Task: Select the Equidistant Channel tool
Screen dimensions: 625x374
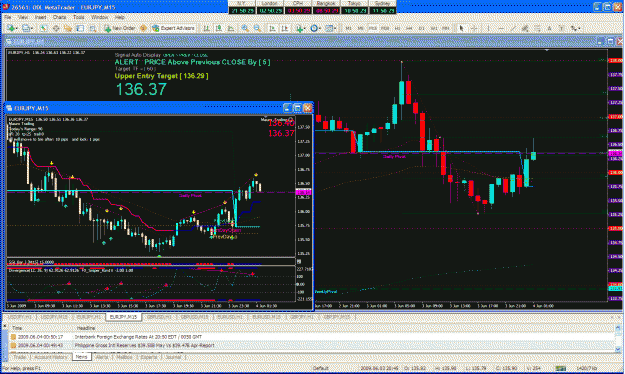Action: (x=525, y=28)
